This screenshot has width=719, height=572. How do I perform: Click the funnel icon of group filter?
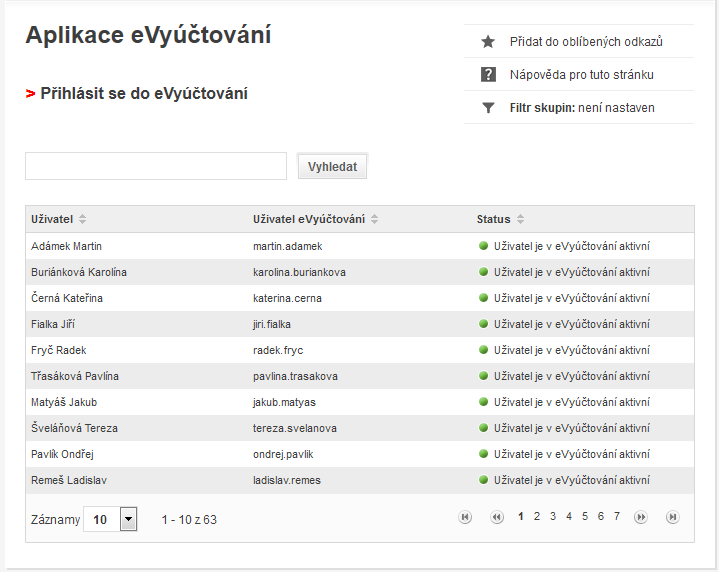[x=488, y=108]
